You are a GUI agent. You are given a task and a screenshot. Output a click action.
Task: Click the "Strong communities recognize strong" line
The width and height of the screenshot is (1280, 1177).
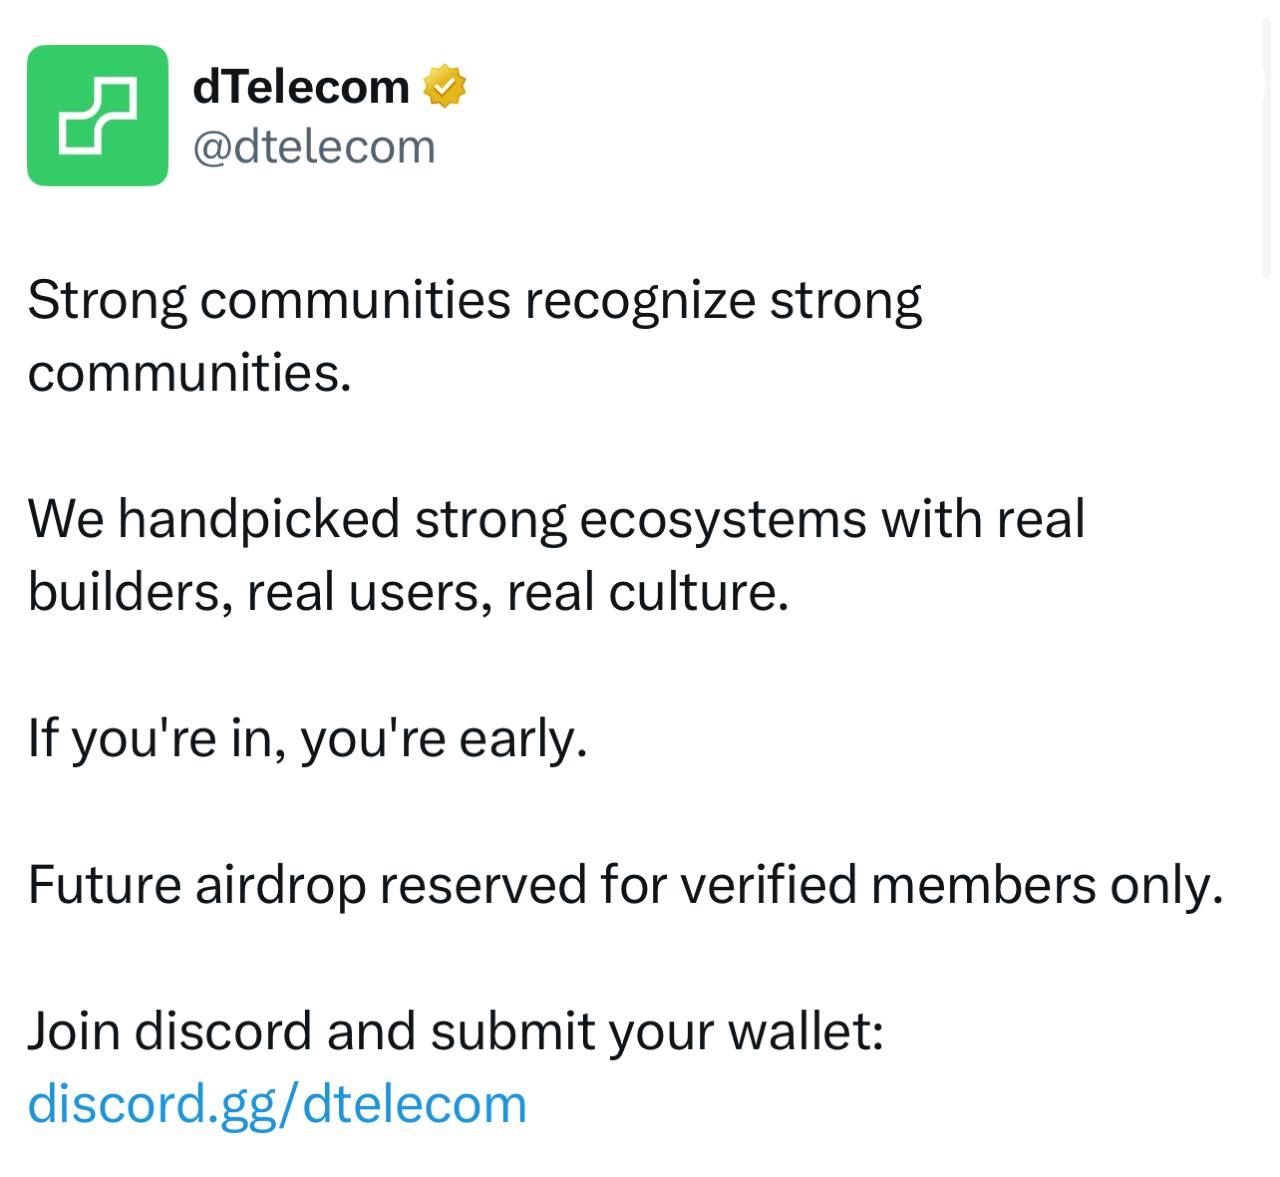coord(474,301)
